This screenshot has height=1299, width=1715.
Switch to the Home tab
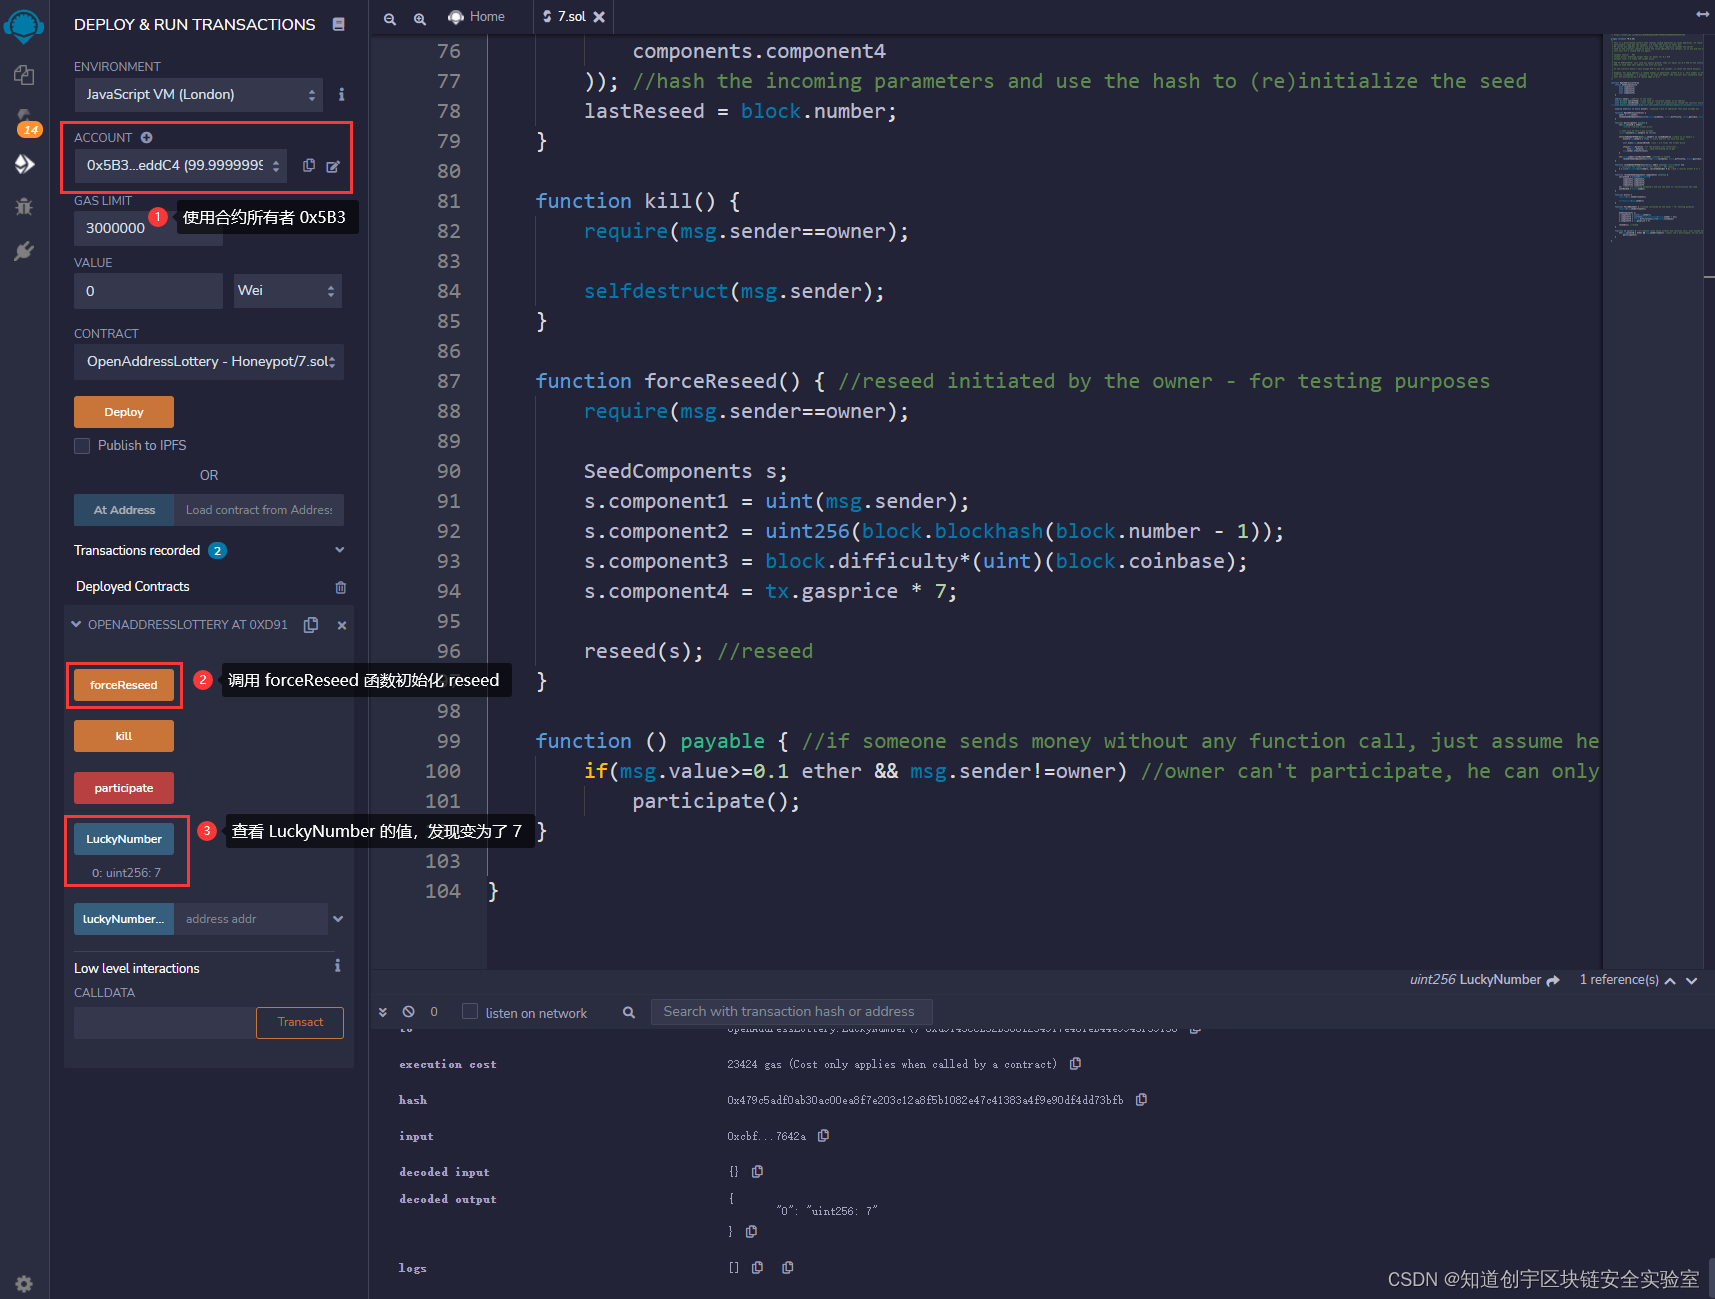pyautogui.click(x=476, y=17)
